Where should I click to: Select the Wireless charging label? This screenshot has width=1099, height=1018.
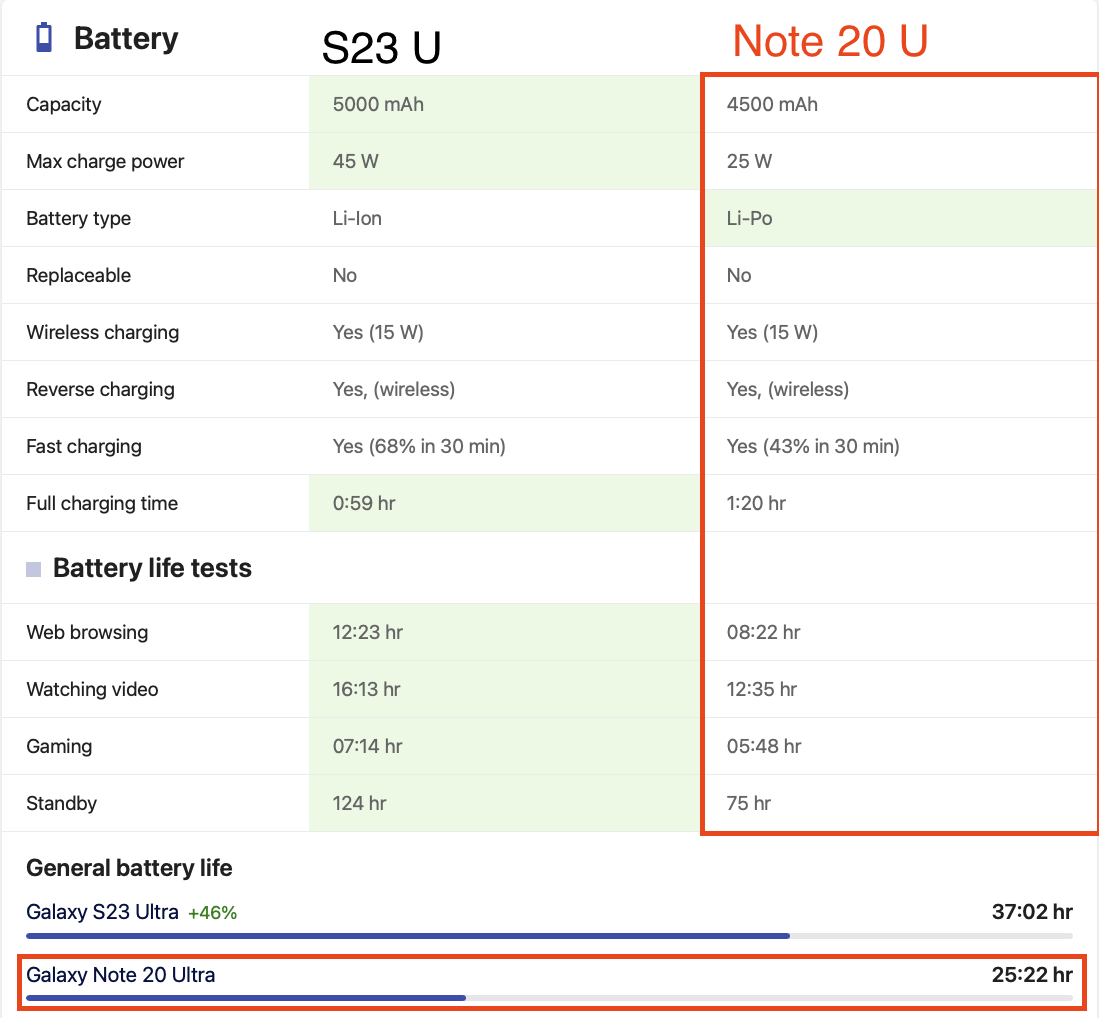pos(102,332)
